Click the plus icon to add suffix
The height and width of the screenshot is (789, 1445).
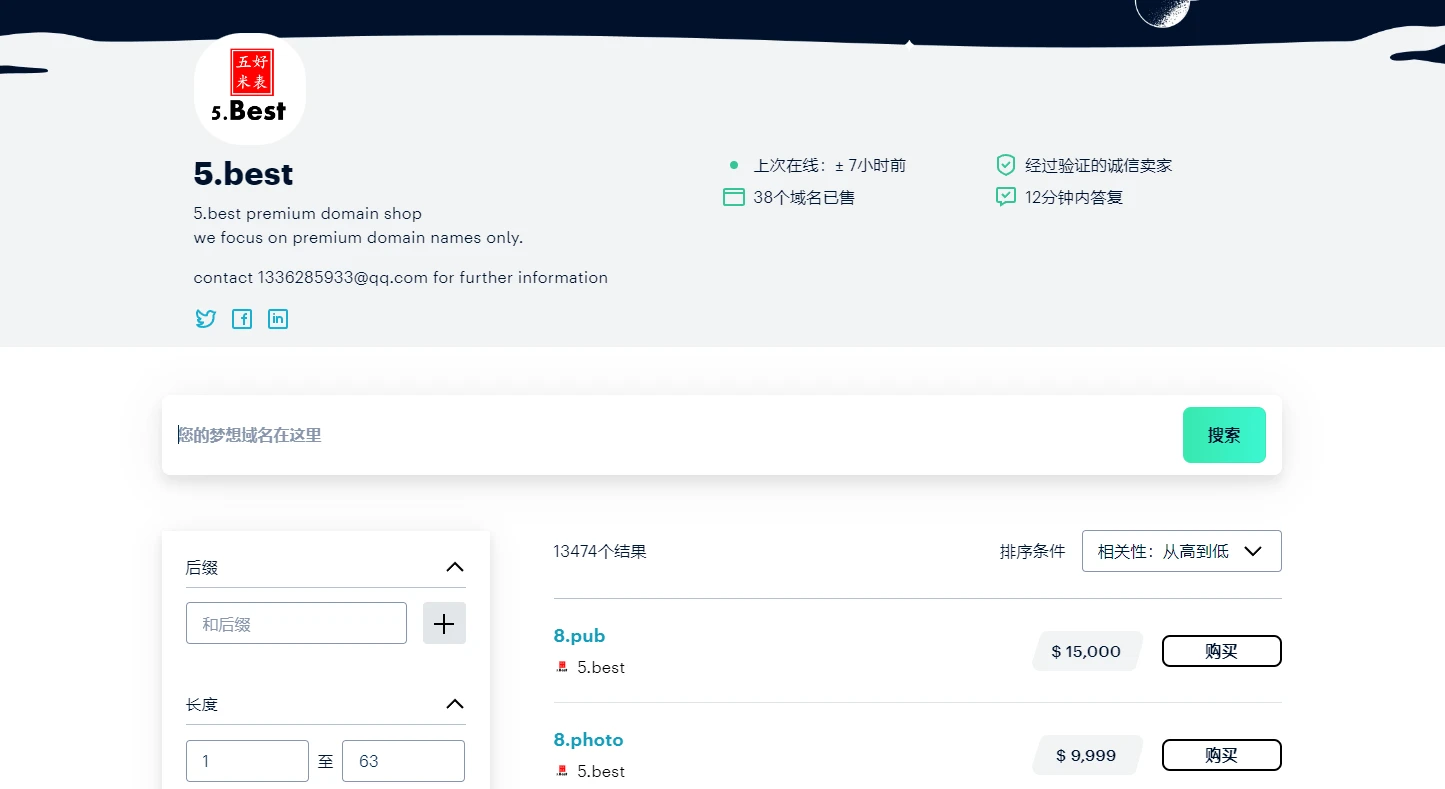444,624
